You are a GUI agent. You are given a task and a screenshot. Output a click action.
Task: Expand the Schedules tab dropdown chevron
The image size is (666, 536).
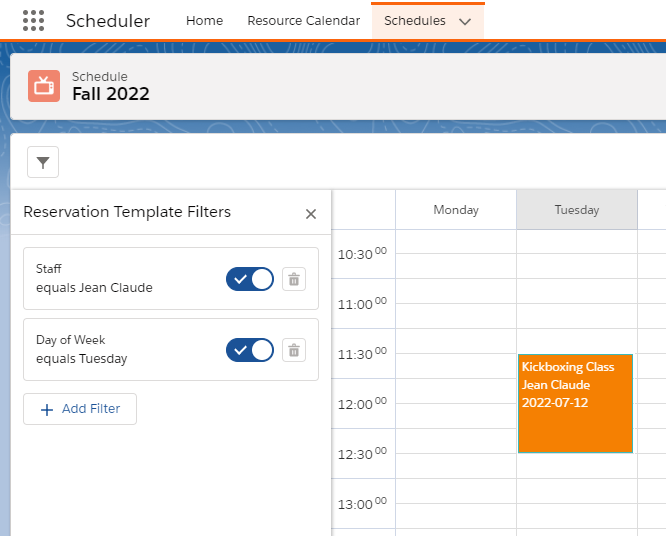click(x=464, y=21)
